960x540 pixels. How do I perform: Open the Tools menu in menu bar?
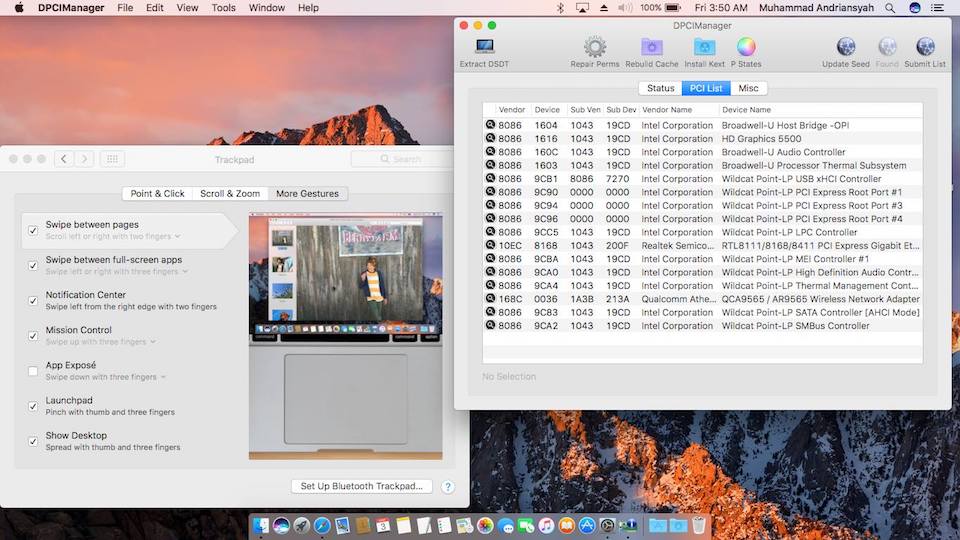pyautogui.click(x=223, y=8)
